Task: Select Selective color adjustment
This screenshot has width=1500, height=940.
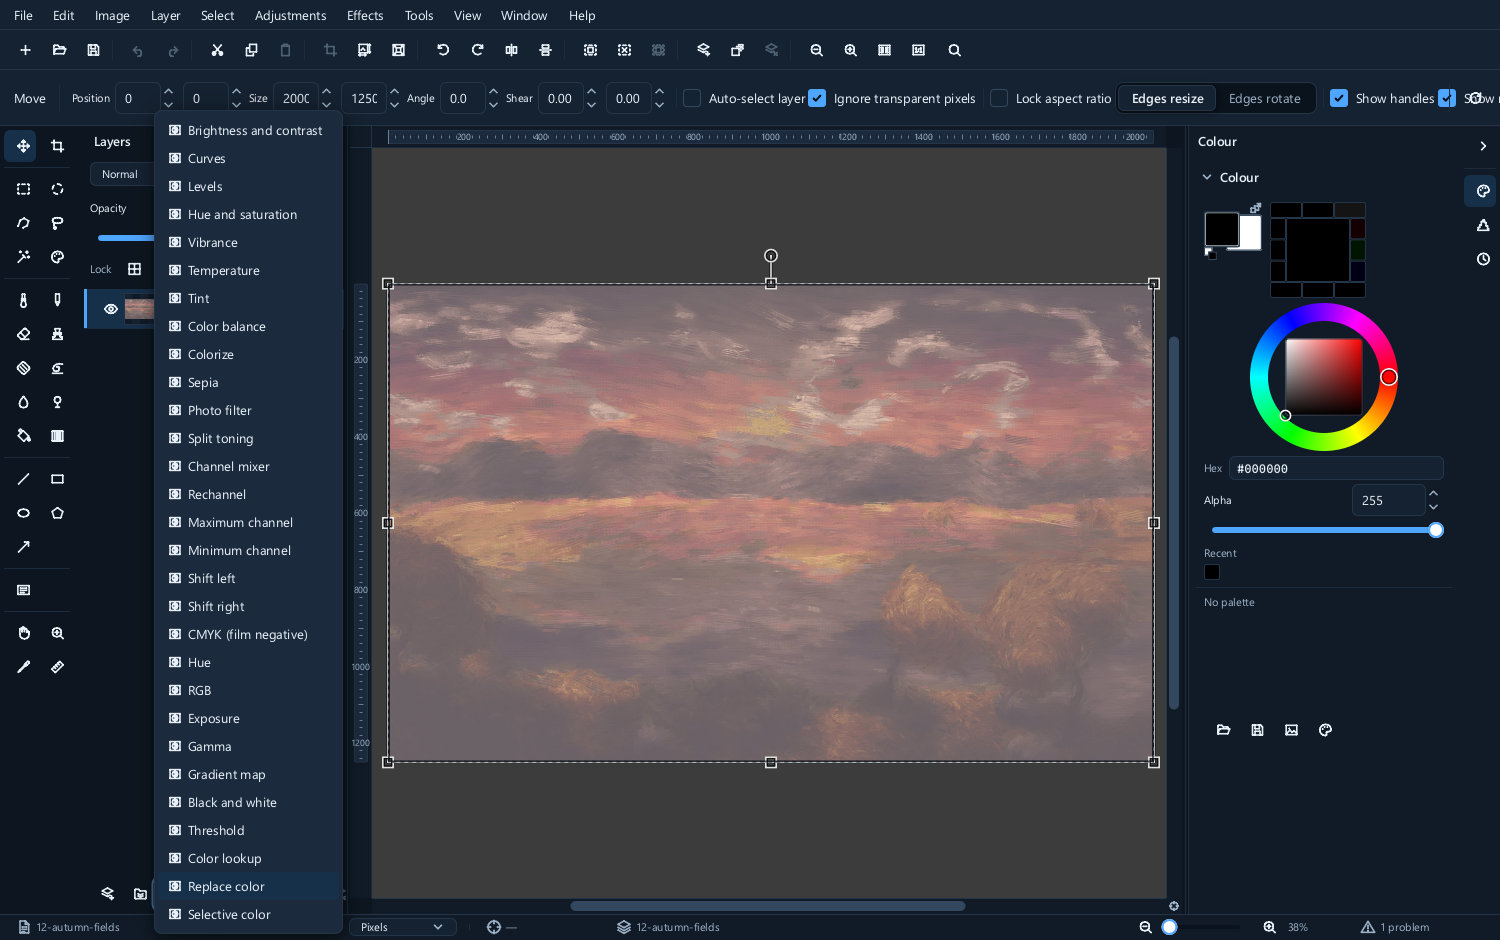Action: pos(248,914)
